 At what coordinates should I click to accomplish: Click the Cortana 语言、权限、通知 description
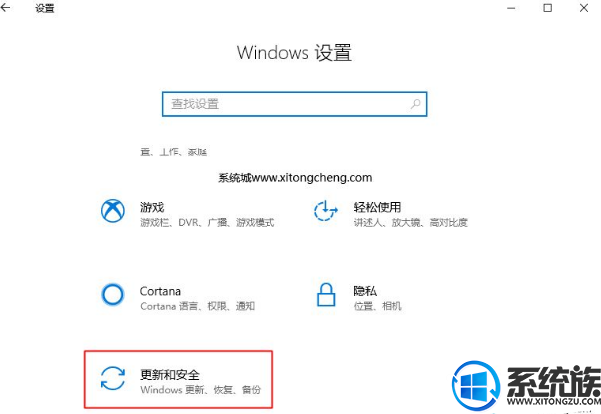click(x=197, y=306)
